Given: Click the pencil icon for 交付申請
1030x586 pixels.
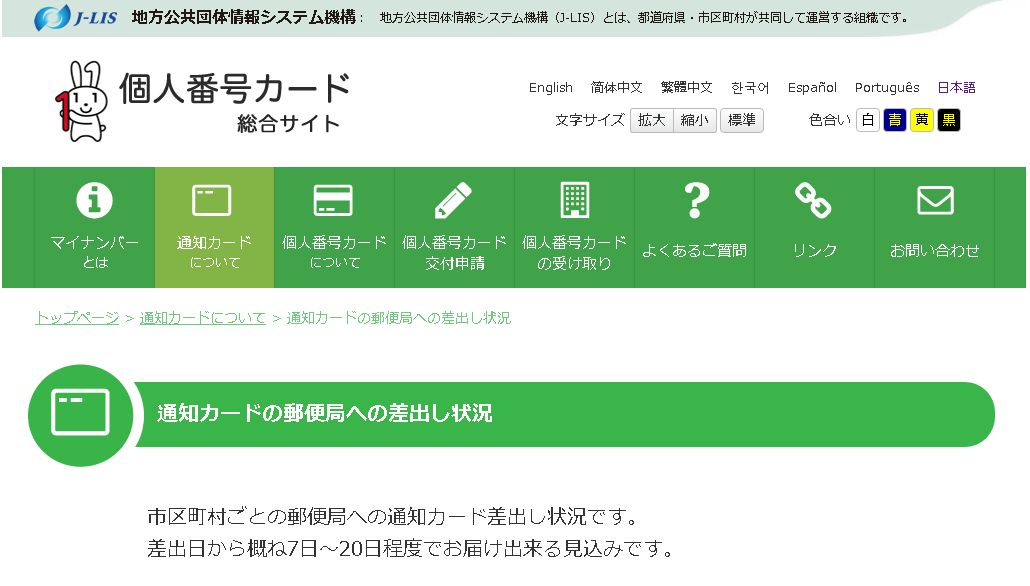Looking at the screenshot, I should (x=453, y=200).
